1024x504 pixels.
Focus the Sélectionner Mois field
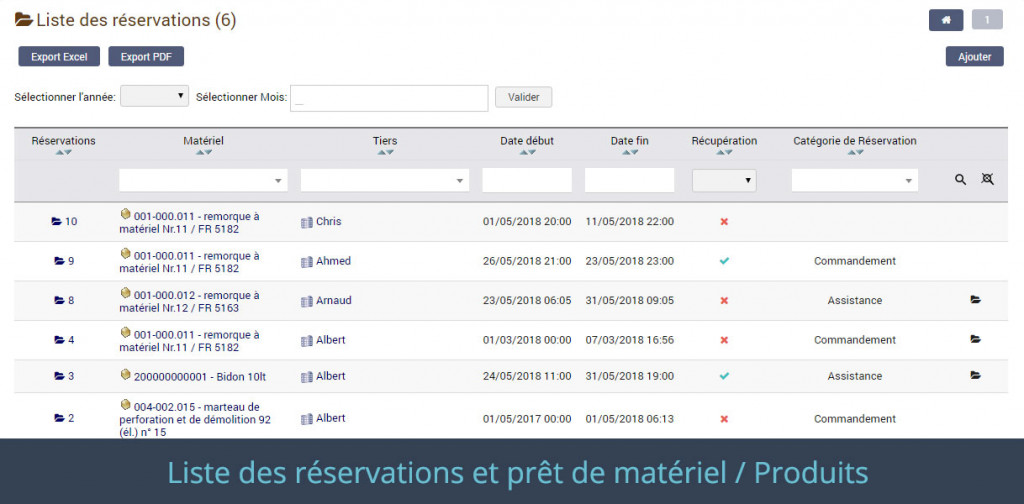[389, 98]
